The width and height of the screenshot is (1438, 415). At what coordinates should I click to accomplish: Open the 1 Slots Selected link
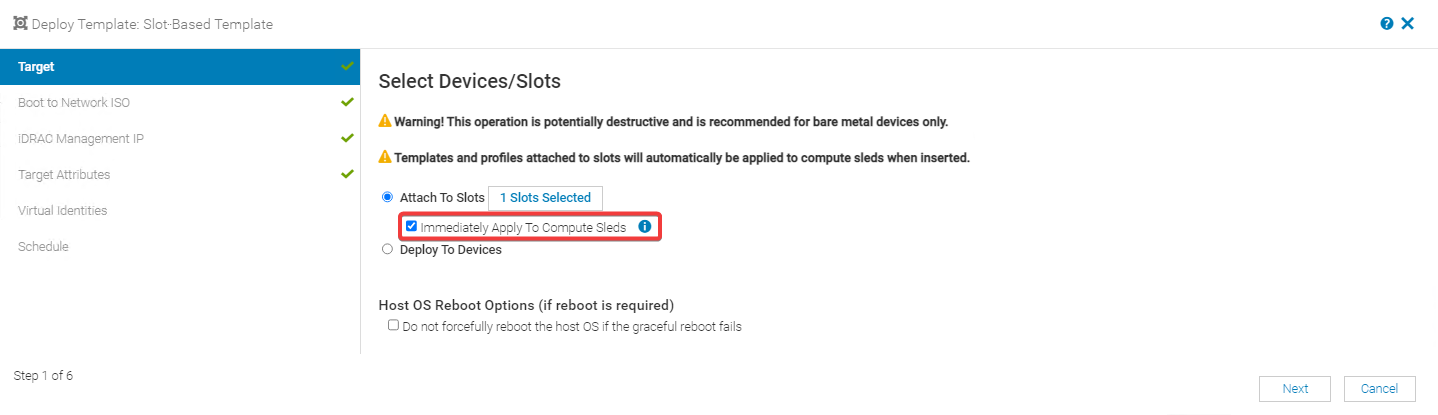click(x=545, y=198)
